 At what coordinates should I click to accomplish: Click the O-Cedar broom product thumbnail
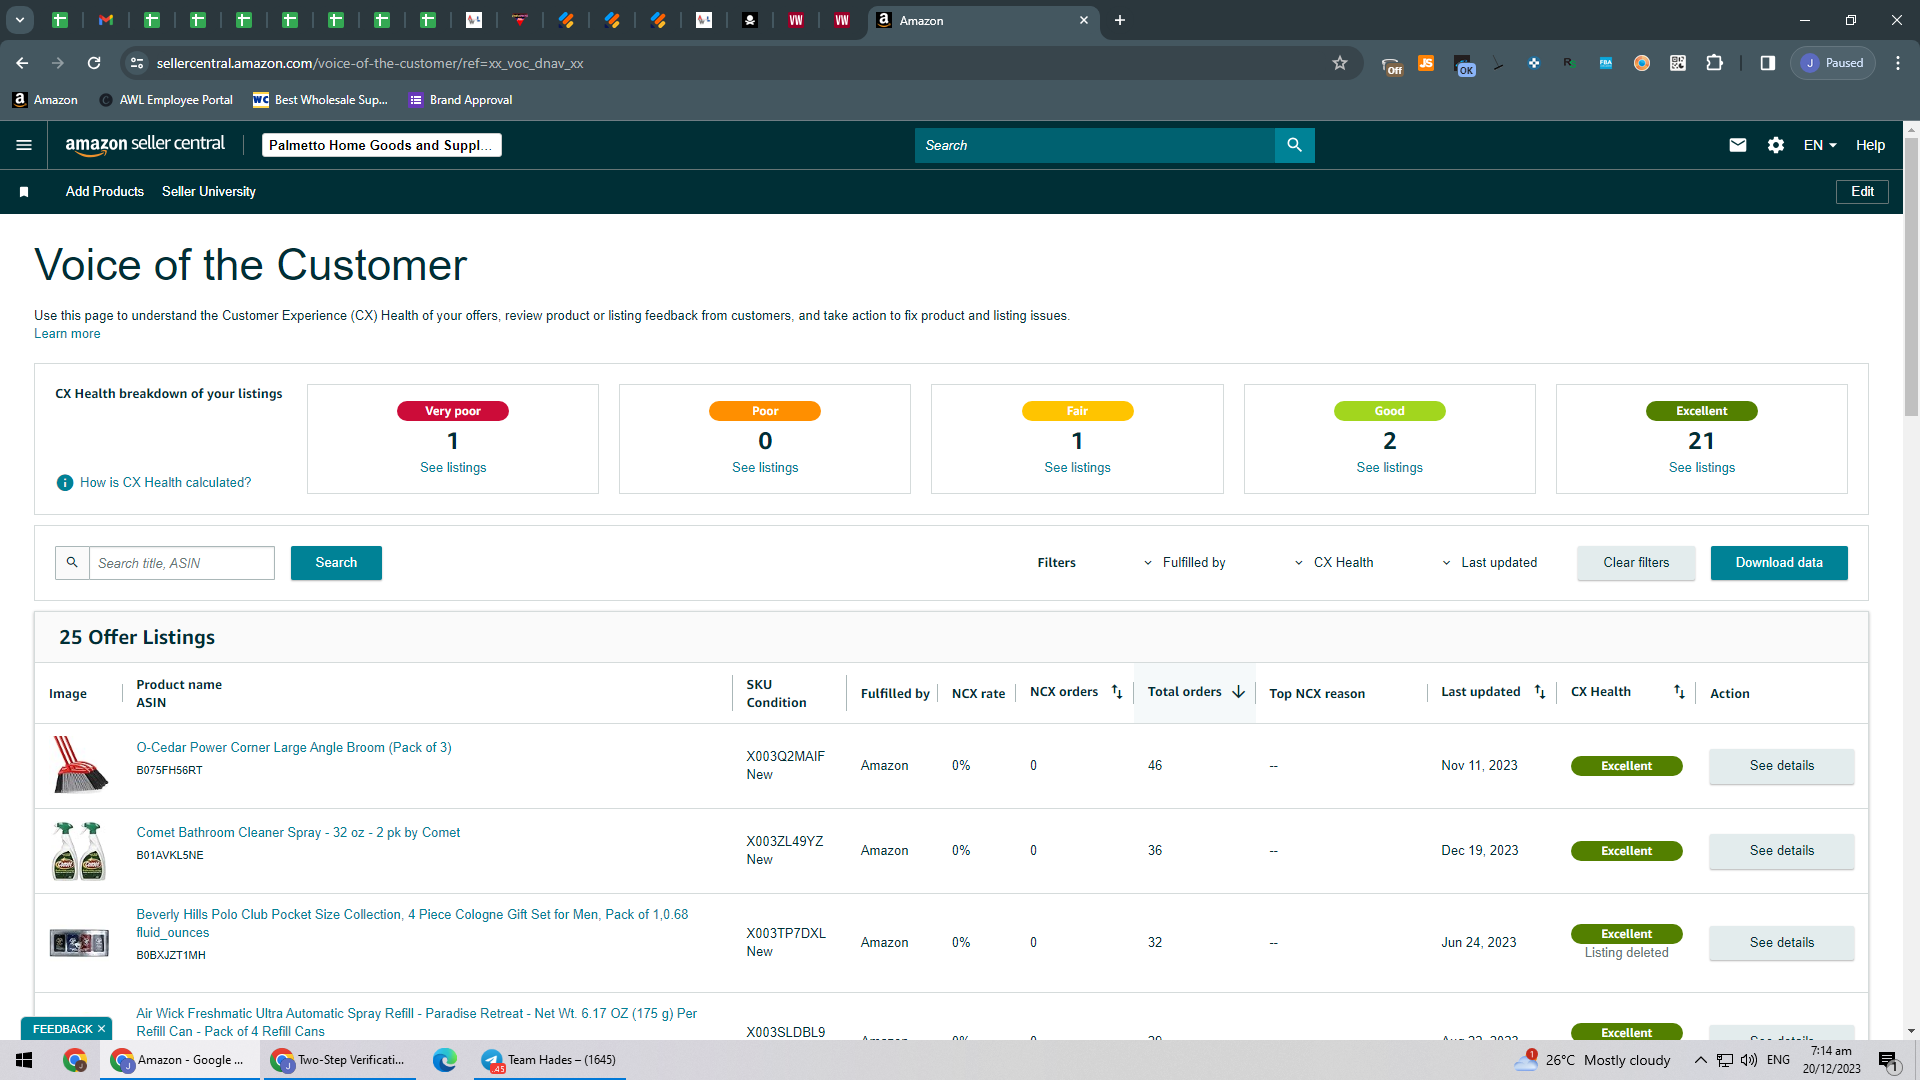[80, 765]
